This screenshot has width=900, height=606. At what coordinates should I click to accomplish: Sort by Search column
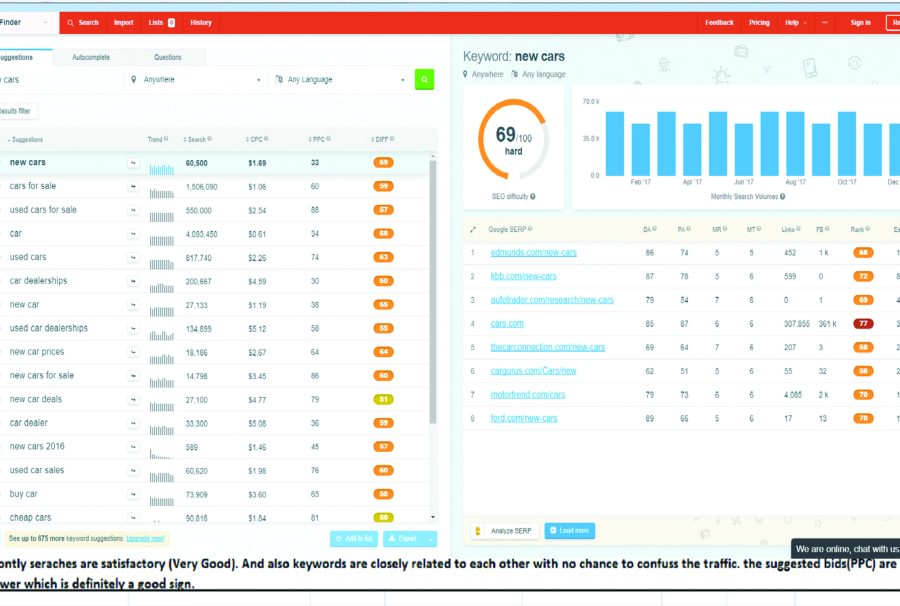click(x=197, y=139)
